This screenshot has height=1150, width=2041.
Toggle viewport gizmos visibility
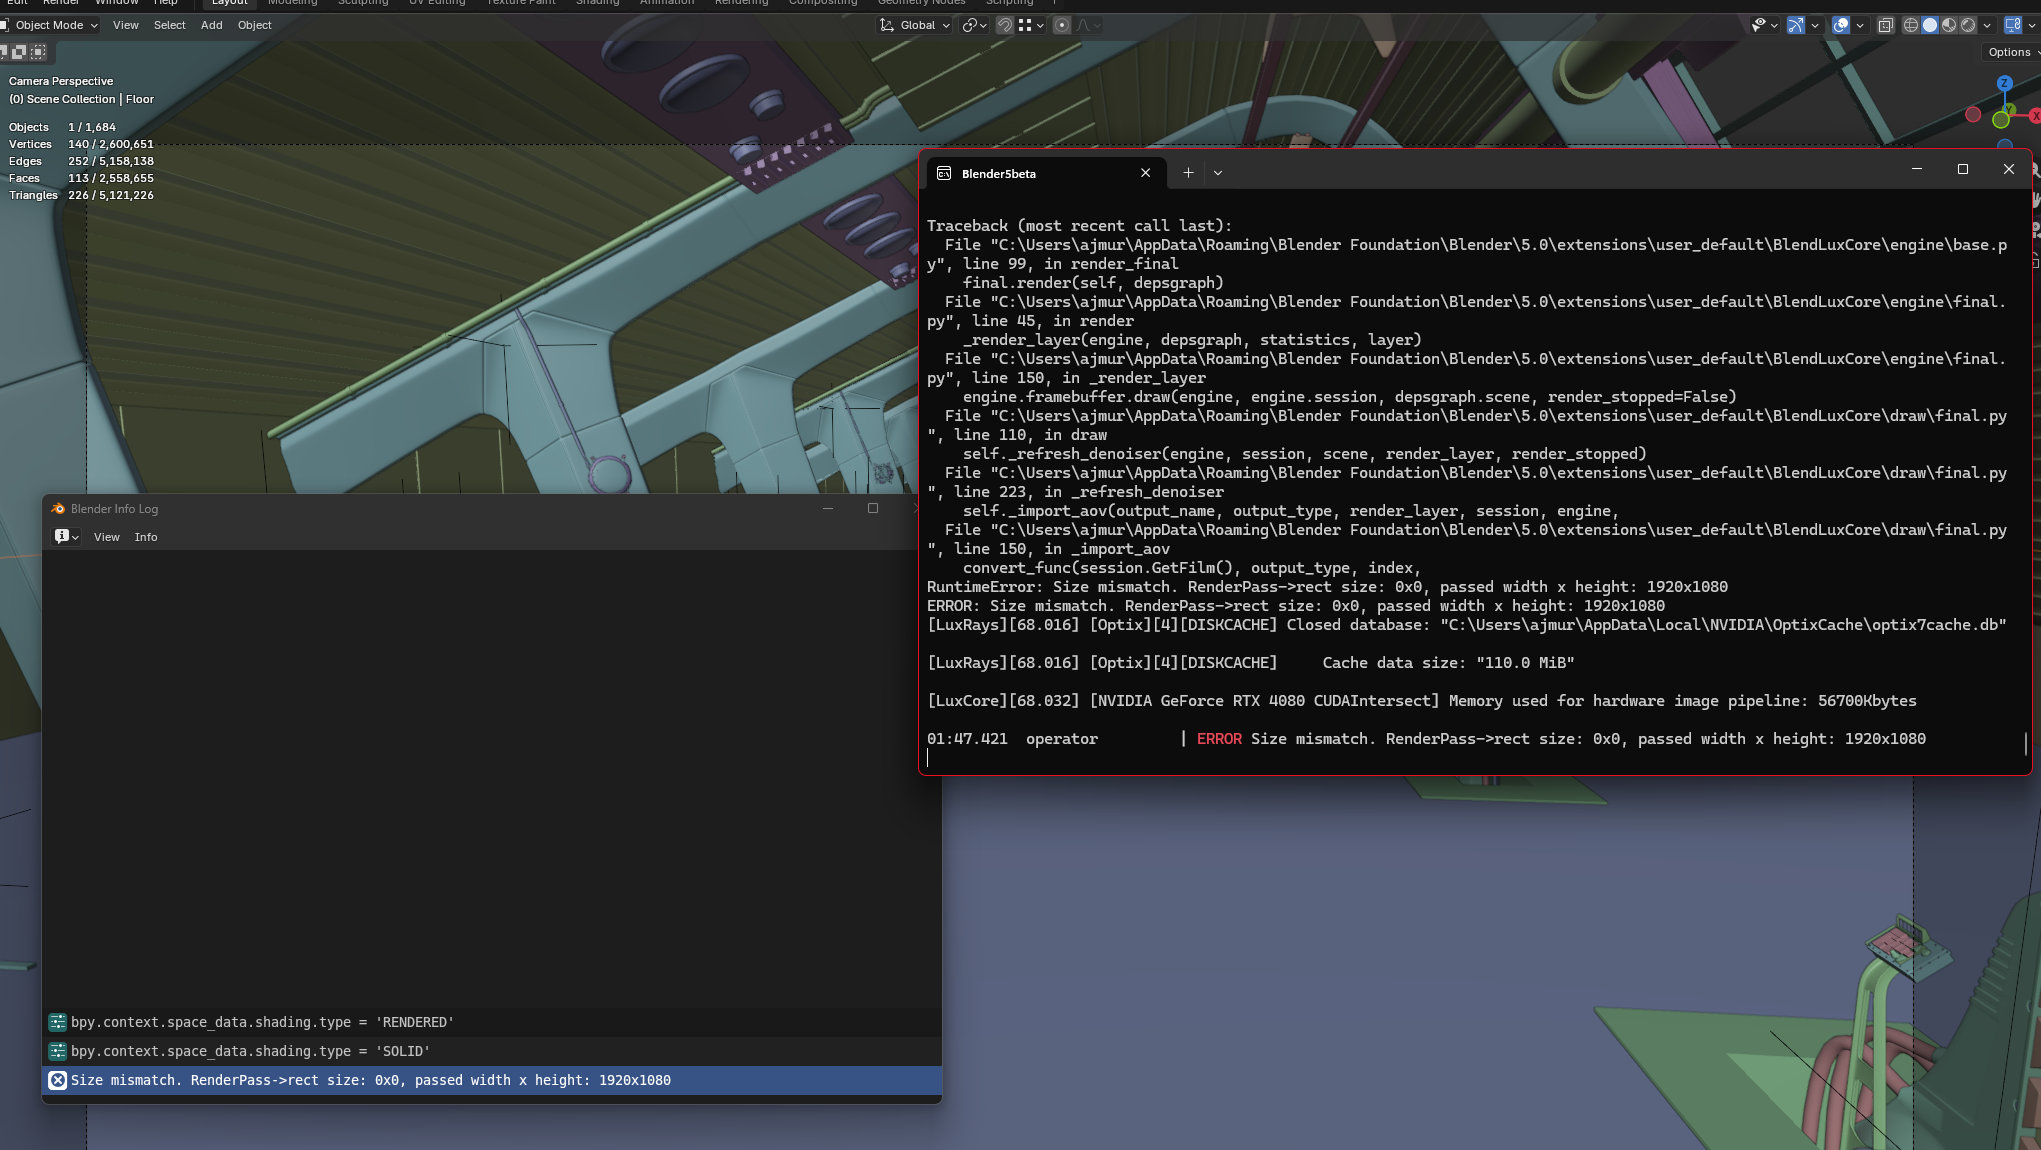[x=1796, y=25]
